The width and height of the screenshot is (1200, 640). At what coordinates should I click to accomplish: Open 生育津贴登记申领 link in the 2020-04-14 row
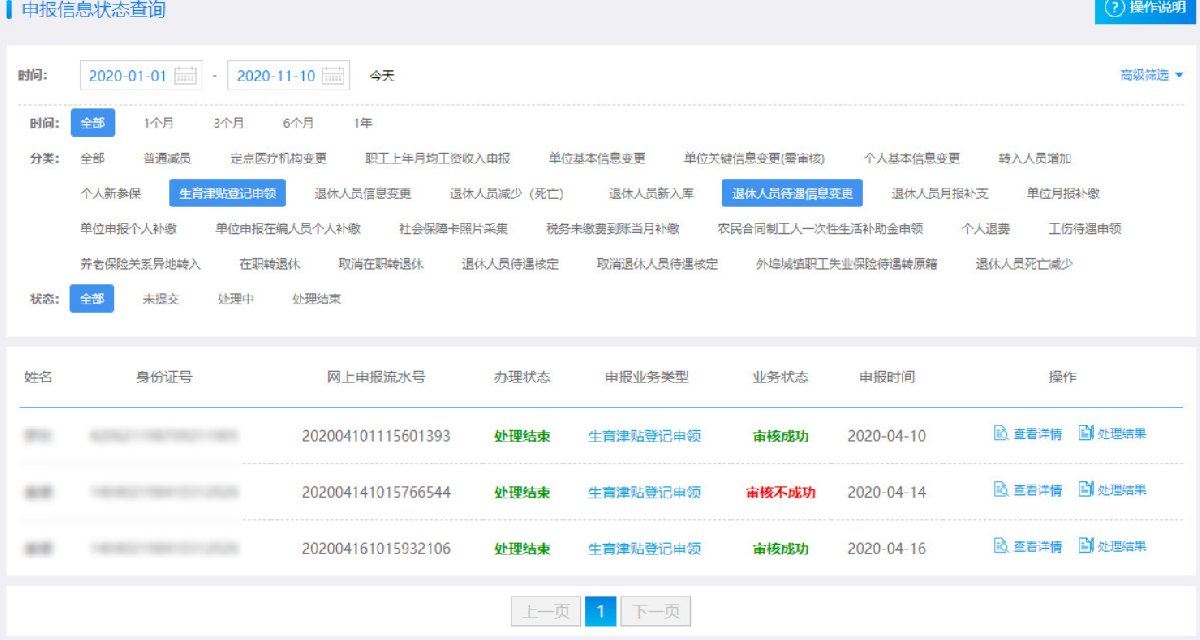coord(644,492)
